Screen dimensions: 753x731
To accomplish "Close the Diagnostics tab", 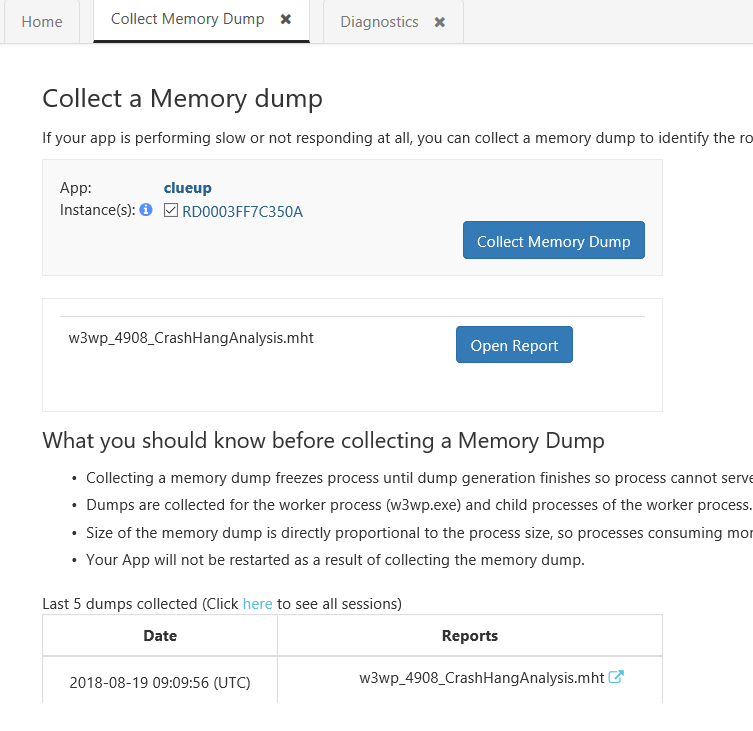I will click(439, 22).
